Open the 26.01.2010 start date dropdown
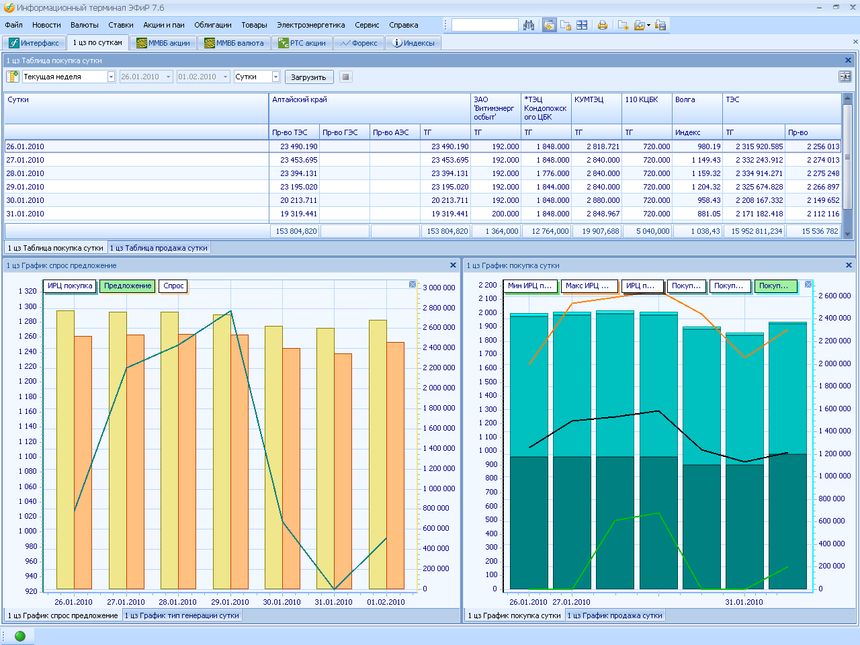This screenshot has height=645, width=860. click(168, 77)
